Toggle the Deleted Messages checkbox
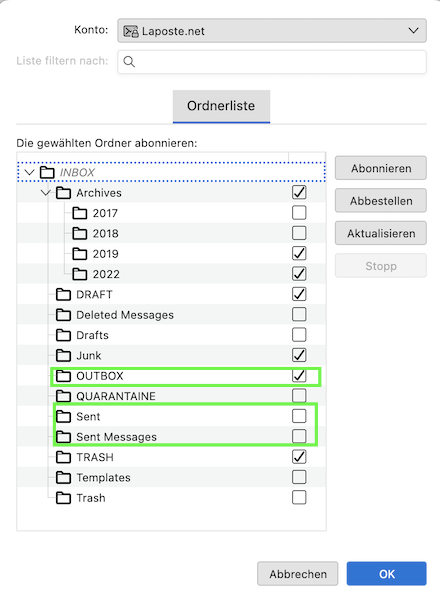 [299, 314]
